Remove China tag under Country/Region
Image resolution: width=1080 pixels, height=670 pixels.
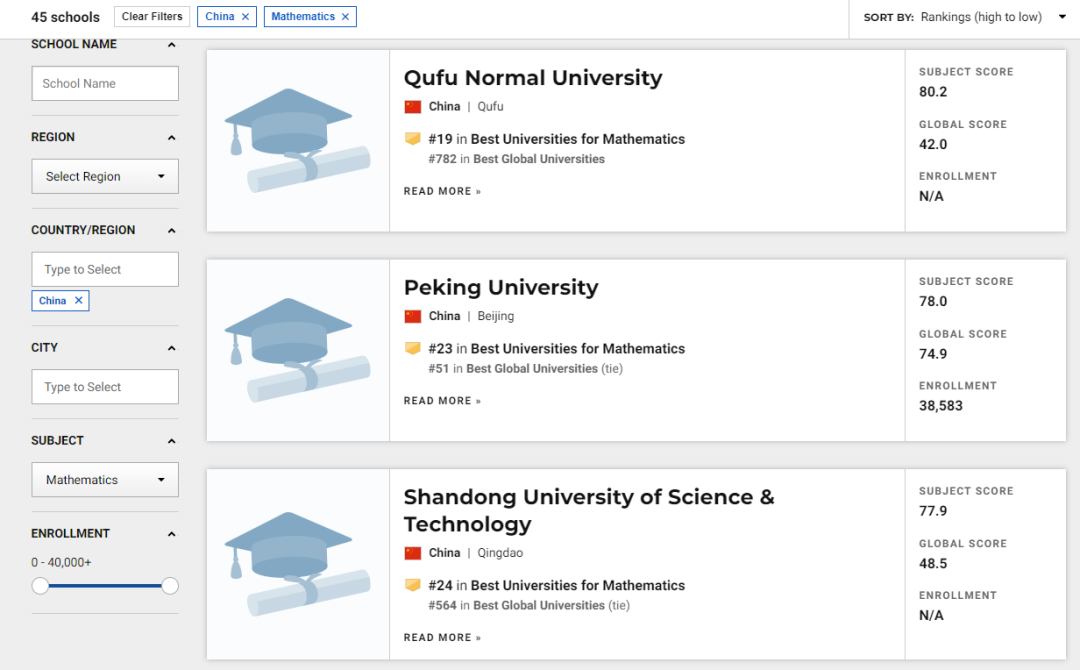[x=78, y=301]
